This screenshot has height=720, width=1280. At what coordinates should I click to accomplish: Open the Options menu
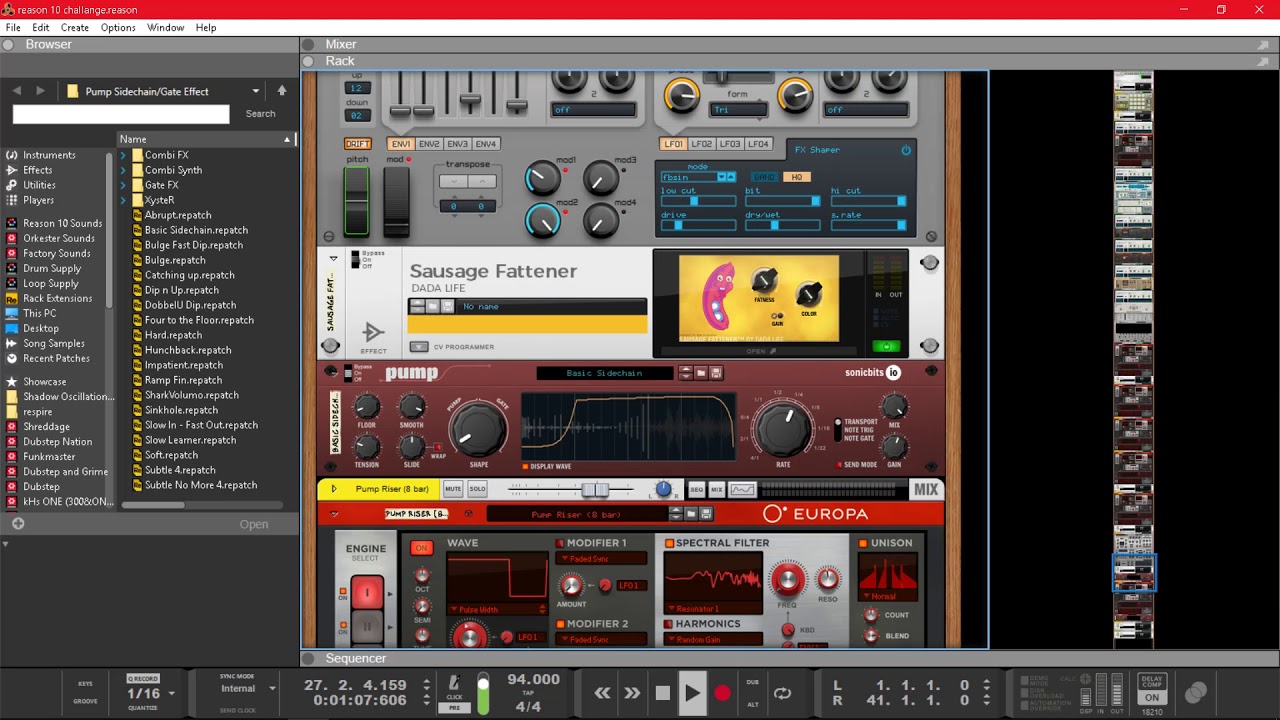(x=118, y=27)
